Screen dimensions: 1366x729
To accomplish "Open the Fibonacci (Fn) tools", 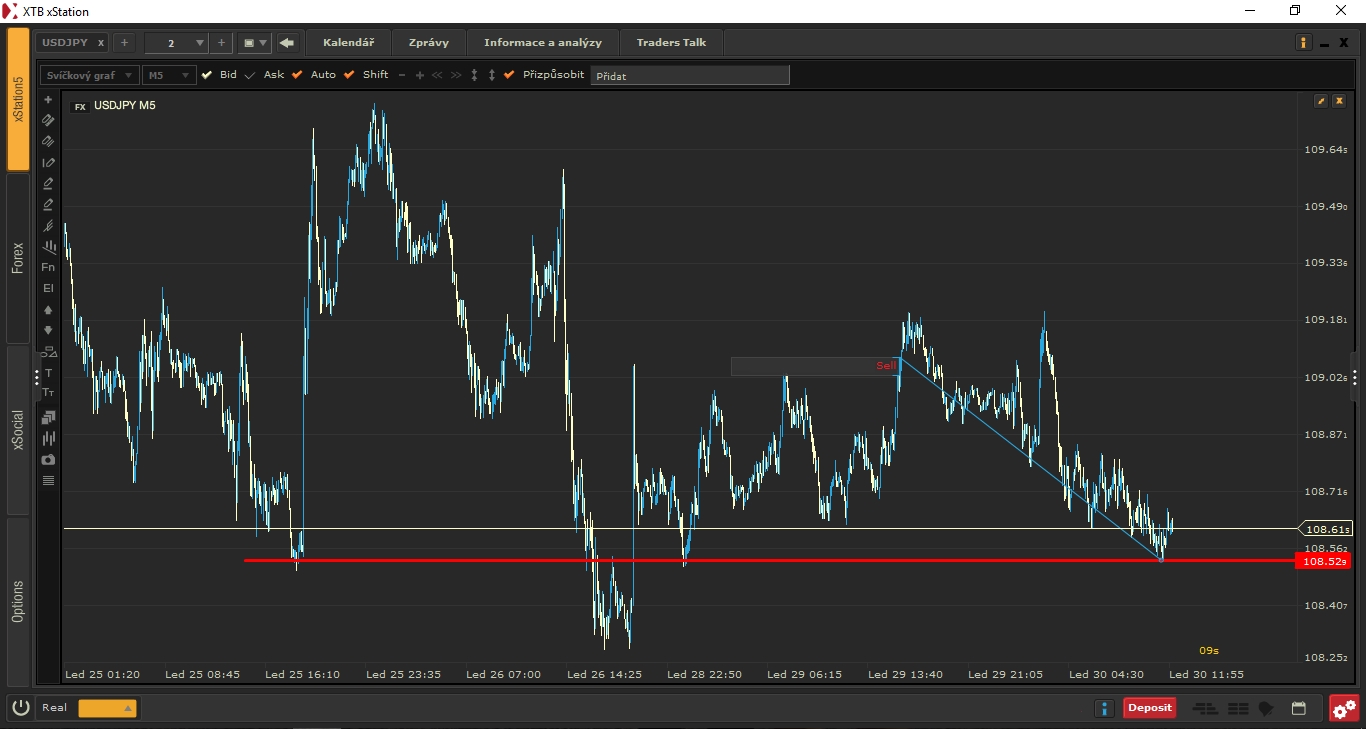I will [x=48, y=267].
